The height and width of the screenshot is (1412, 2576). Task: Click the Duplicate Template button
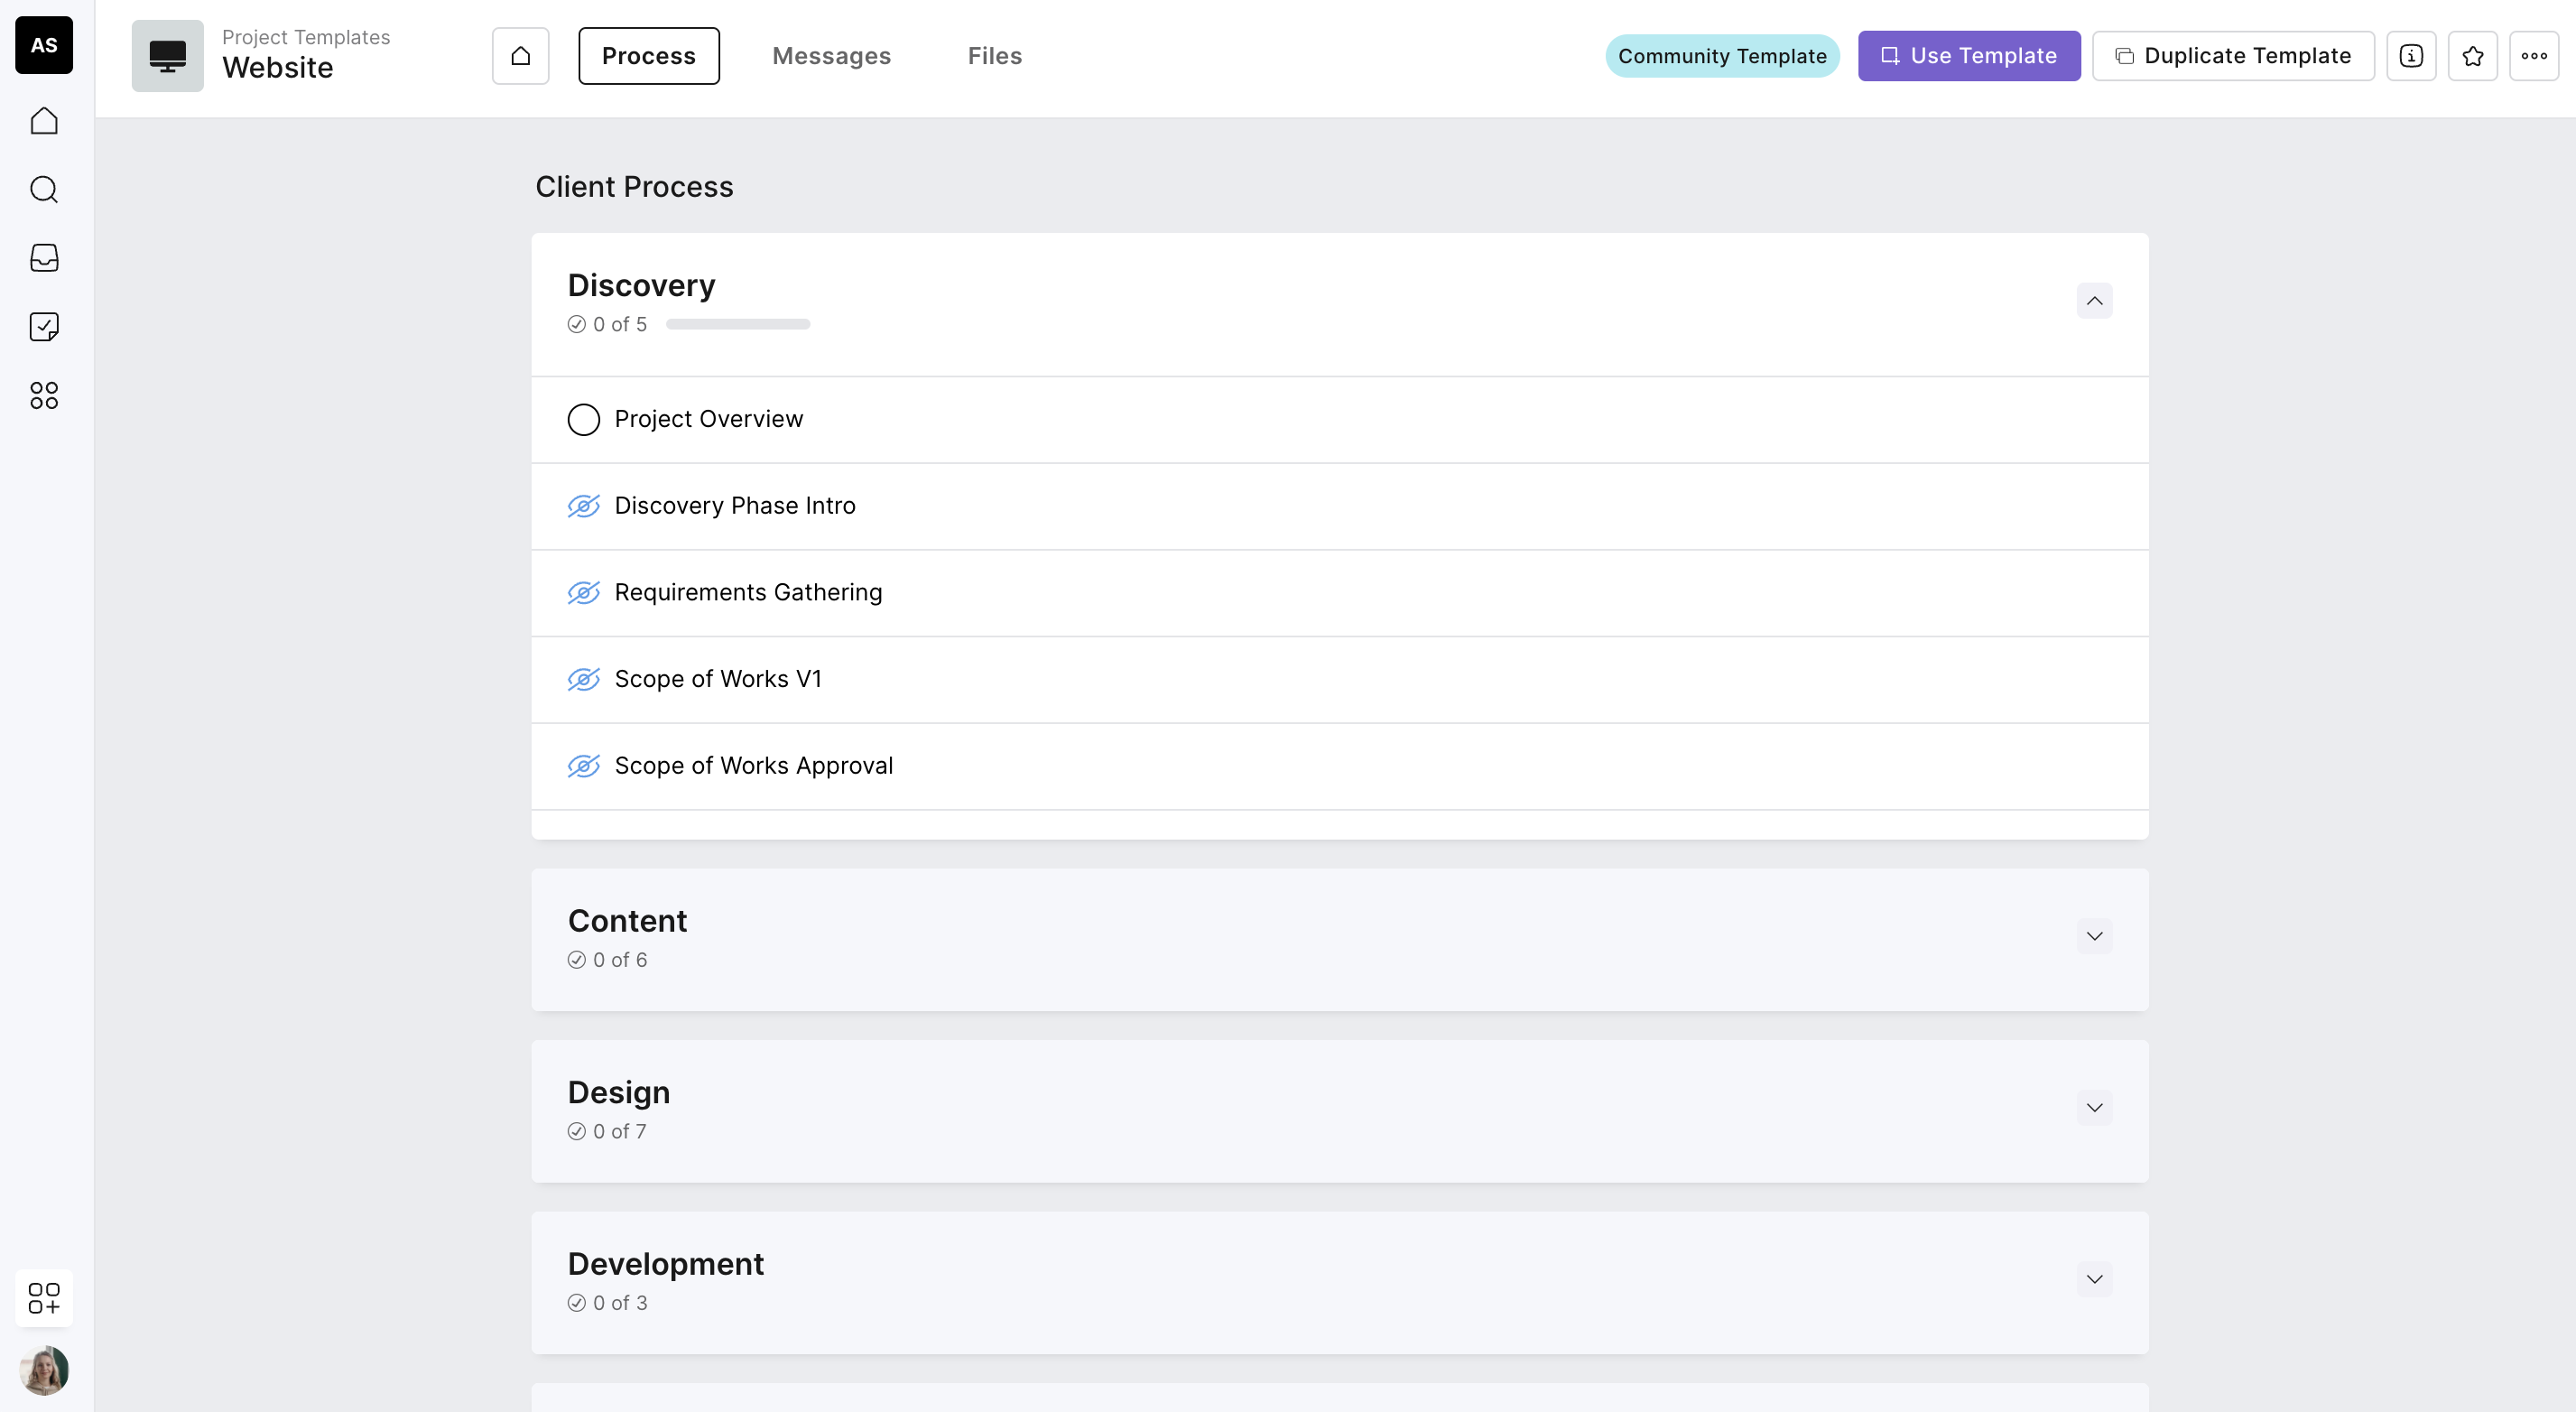2233,56
